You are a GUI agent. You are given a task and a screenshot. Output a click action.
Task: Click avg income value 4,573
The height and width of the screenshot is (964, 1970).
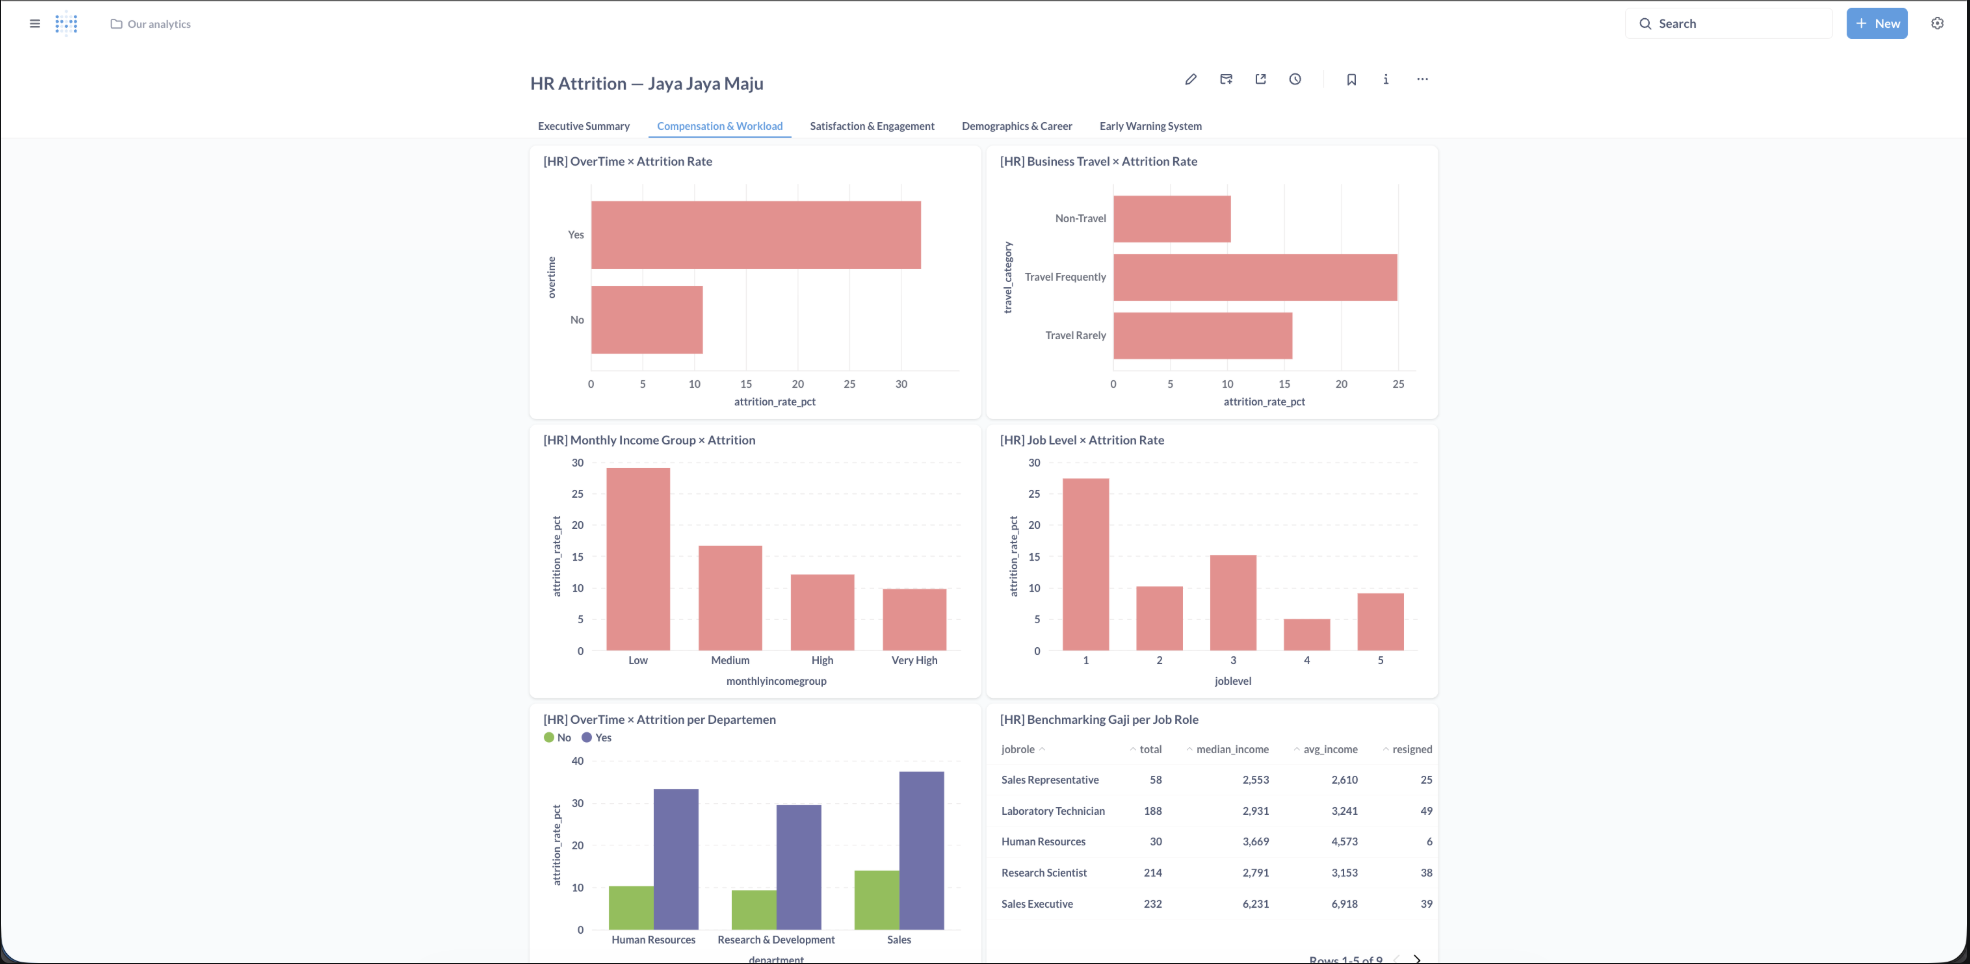click(x=1344, y=842)
